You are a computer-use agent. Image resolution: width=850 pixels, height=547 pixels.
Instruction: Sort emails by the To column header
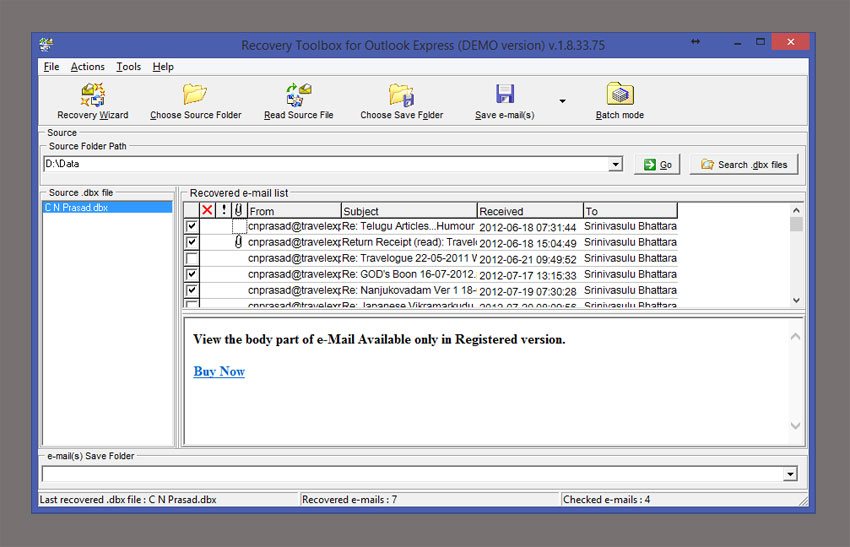[630, 210]
